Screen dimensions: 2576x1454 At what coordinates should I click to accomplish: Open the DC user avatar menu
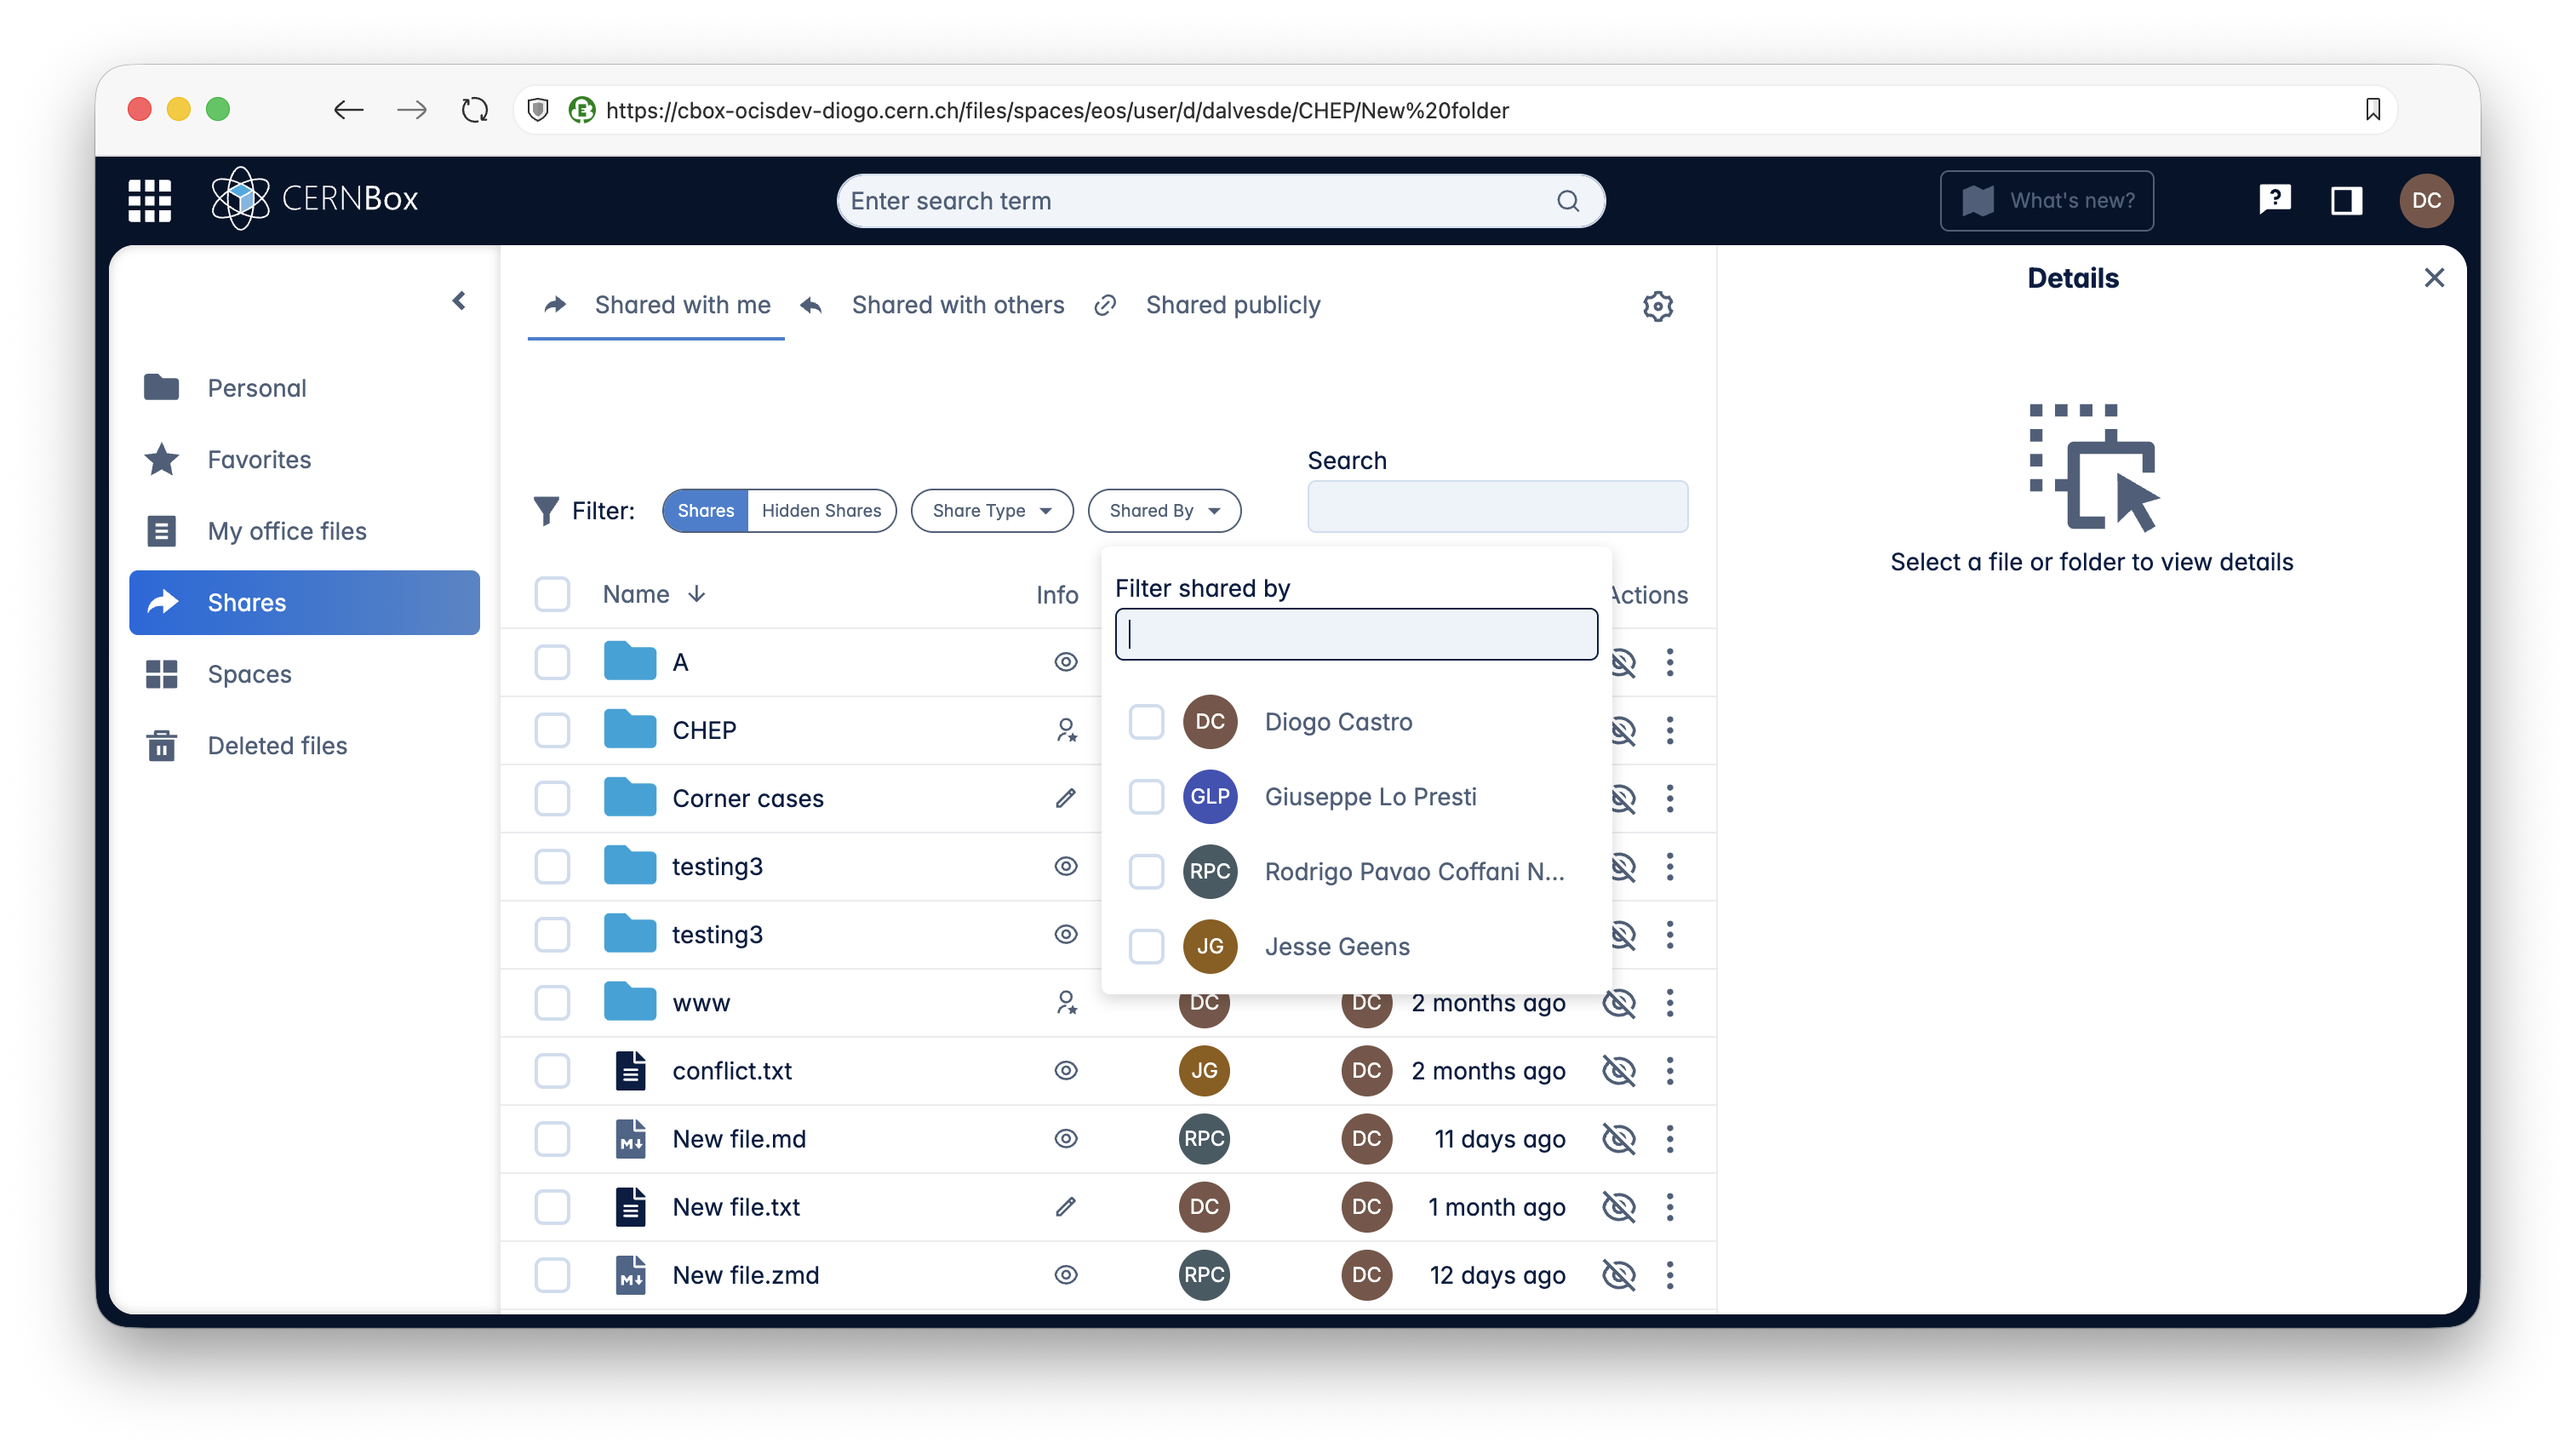[x=2426, y=200]
